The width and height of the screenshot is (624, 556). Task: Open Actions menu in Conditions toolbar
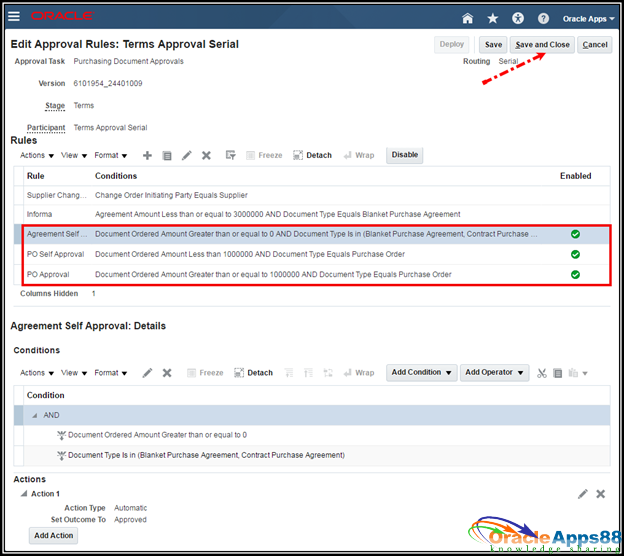pyautogui.click(x=37, y=373)
